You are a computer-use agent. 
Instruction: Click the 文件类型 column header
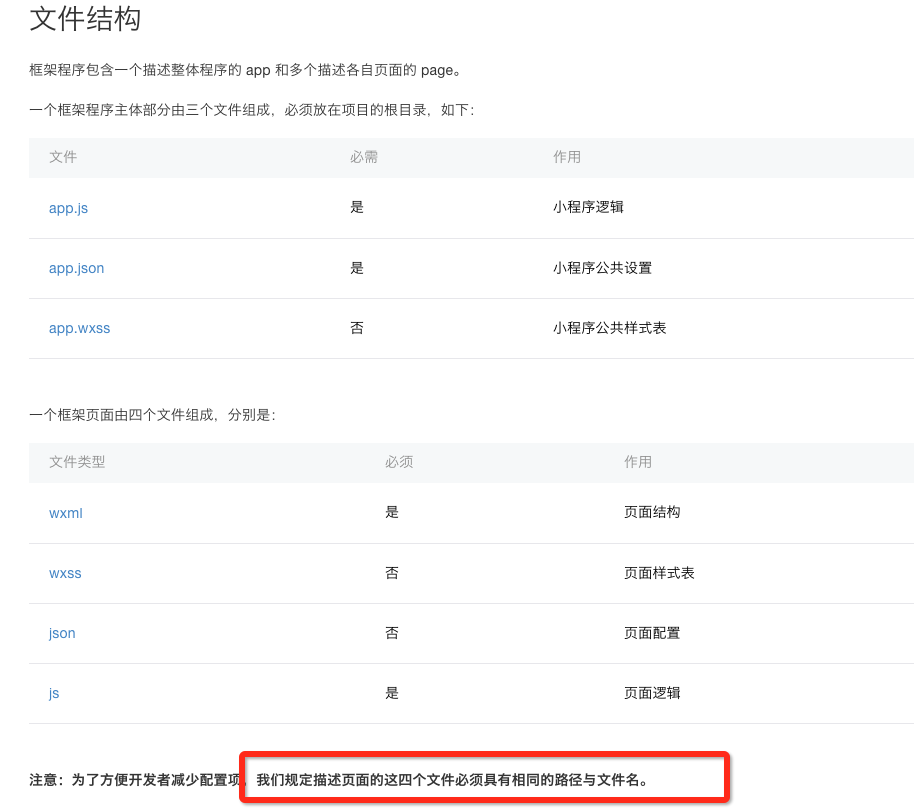pos(77,462)
